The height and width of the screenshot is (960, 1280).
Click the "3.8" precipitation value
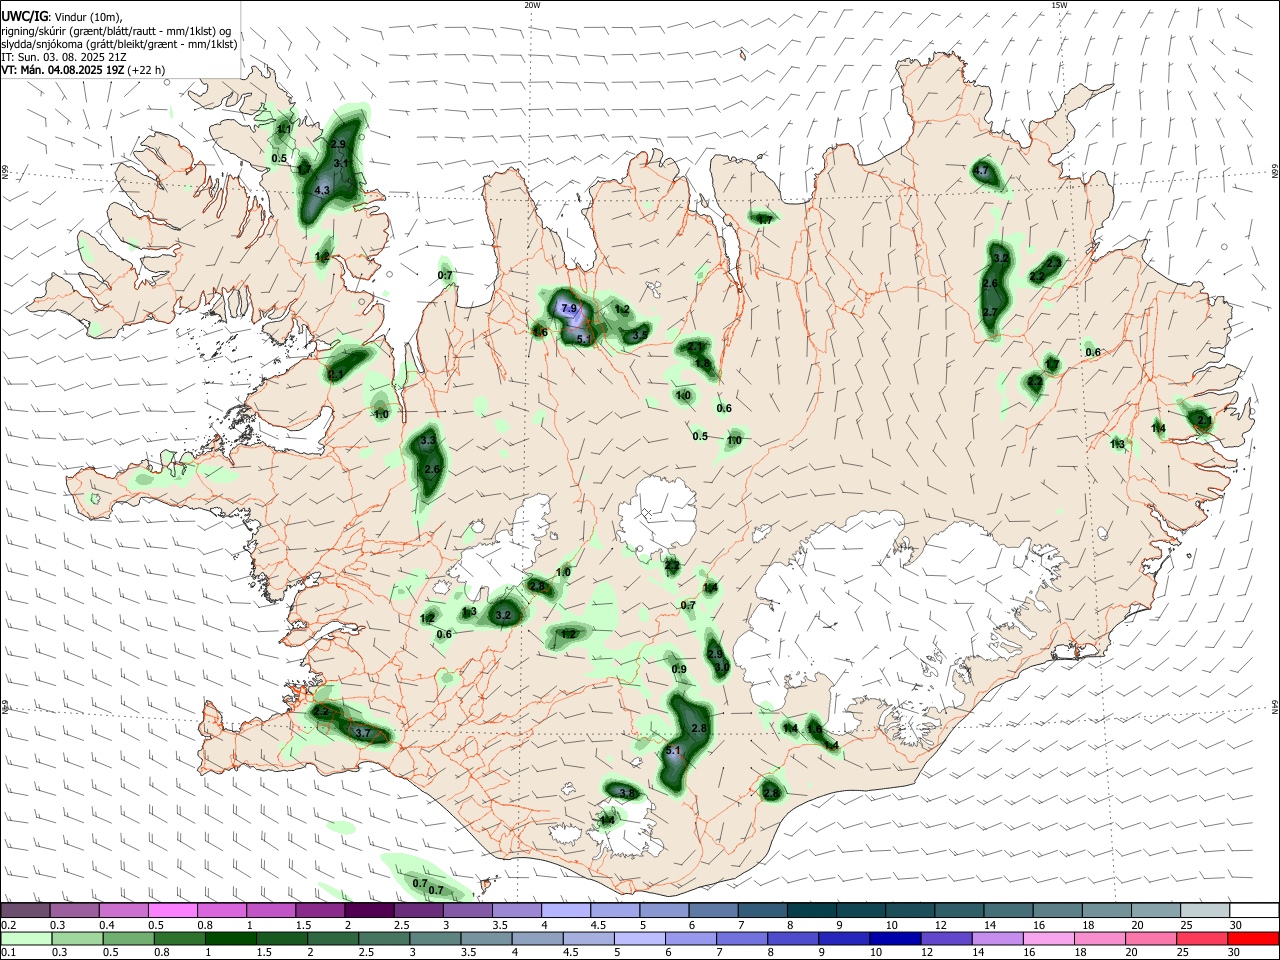[627, 793]
